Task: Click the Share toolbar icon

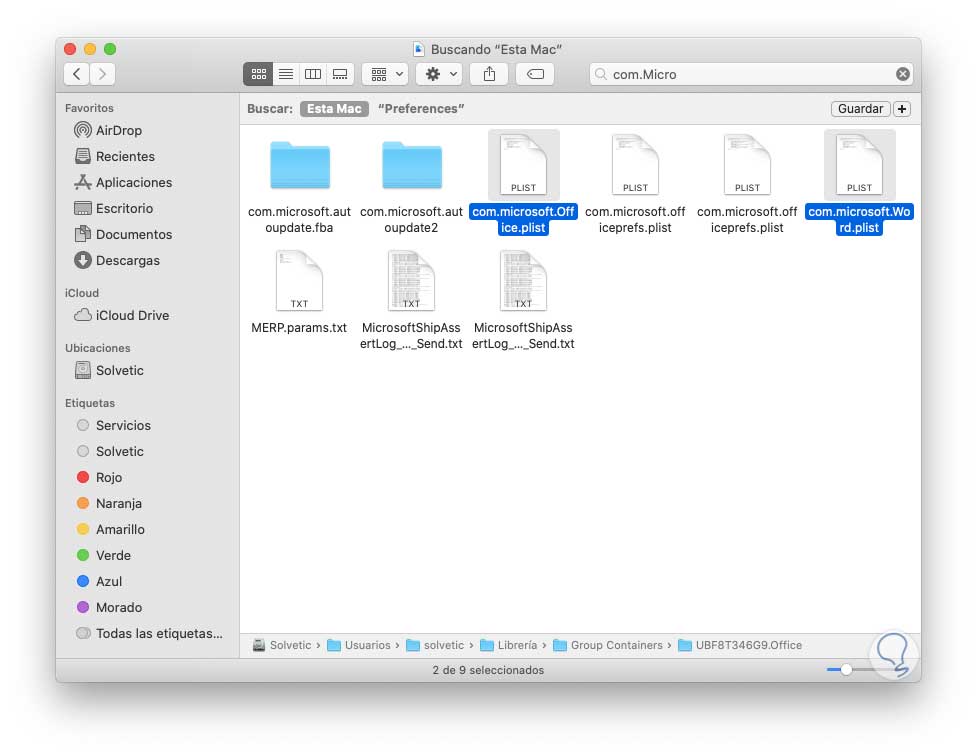Action: click(x=490, y=74)
